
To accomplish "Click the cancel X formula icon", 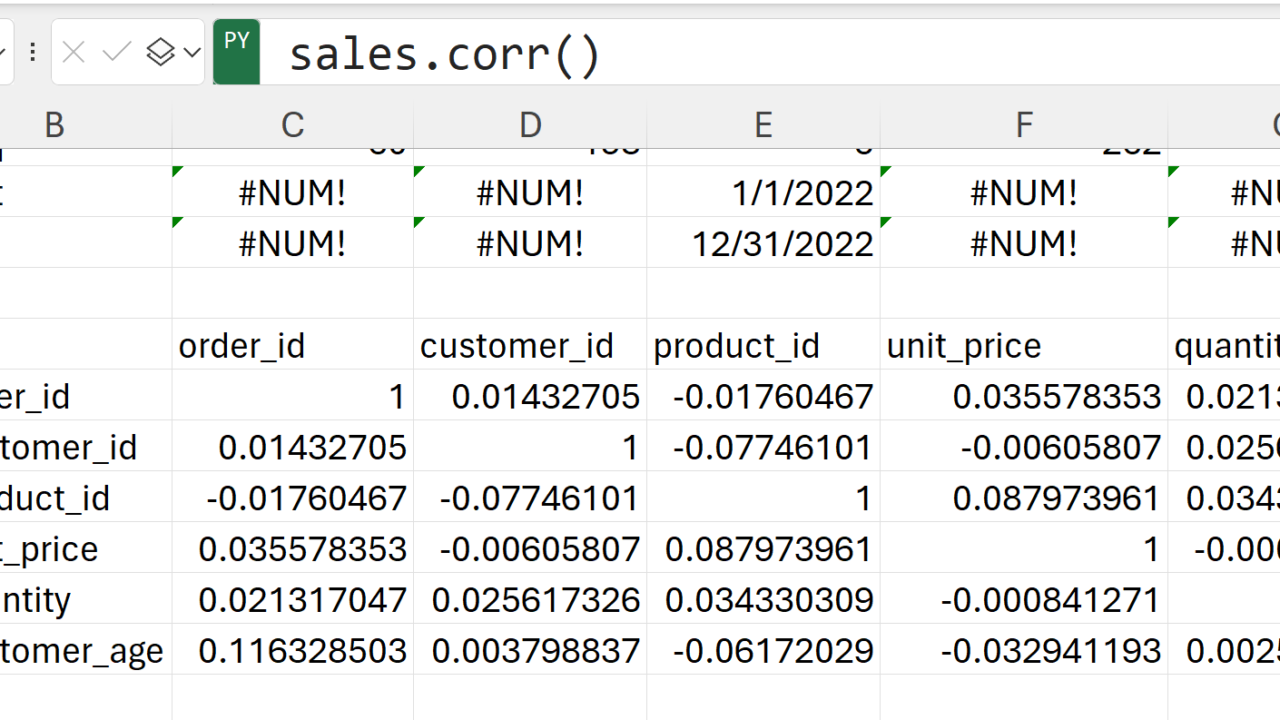I will point(73,52).
